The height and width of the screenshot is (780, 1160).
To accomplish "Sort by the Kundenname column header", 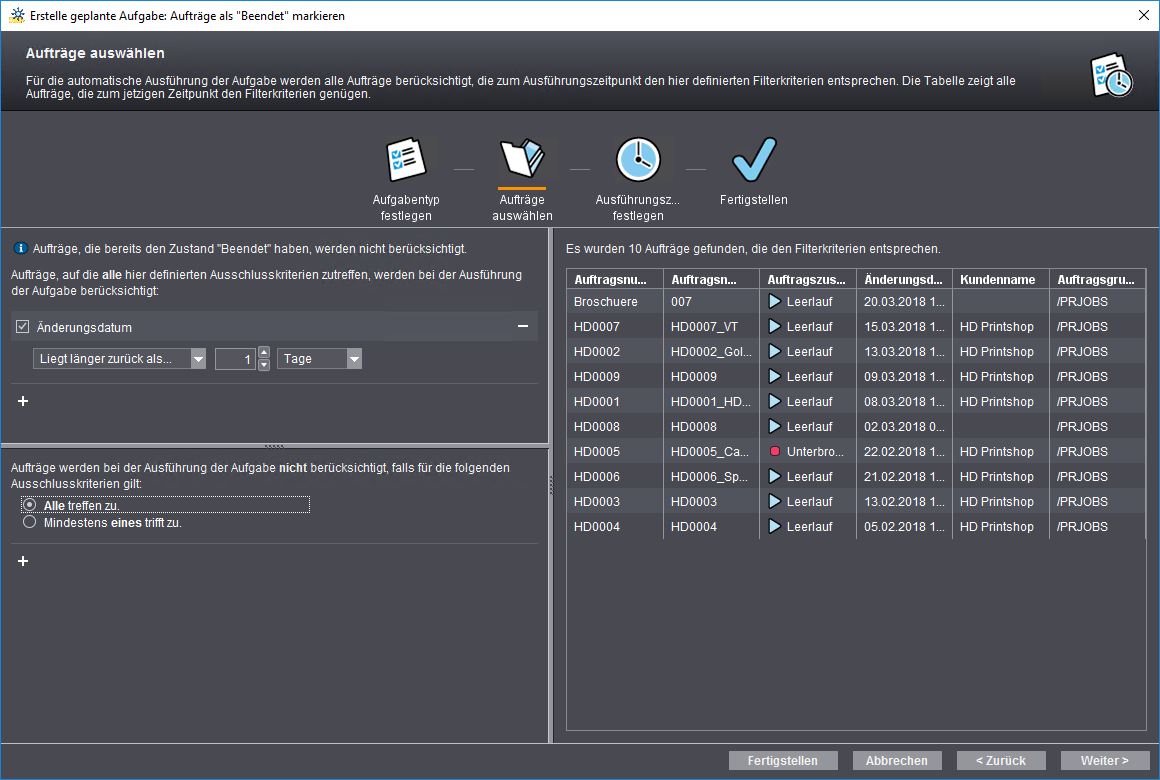I will click(x=1000, y=279).
